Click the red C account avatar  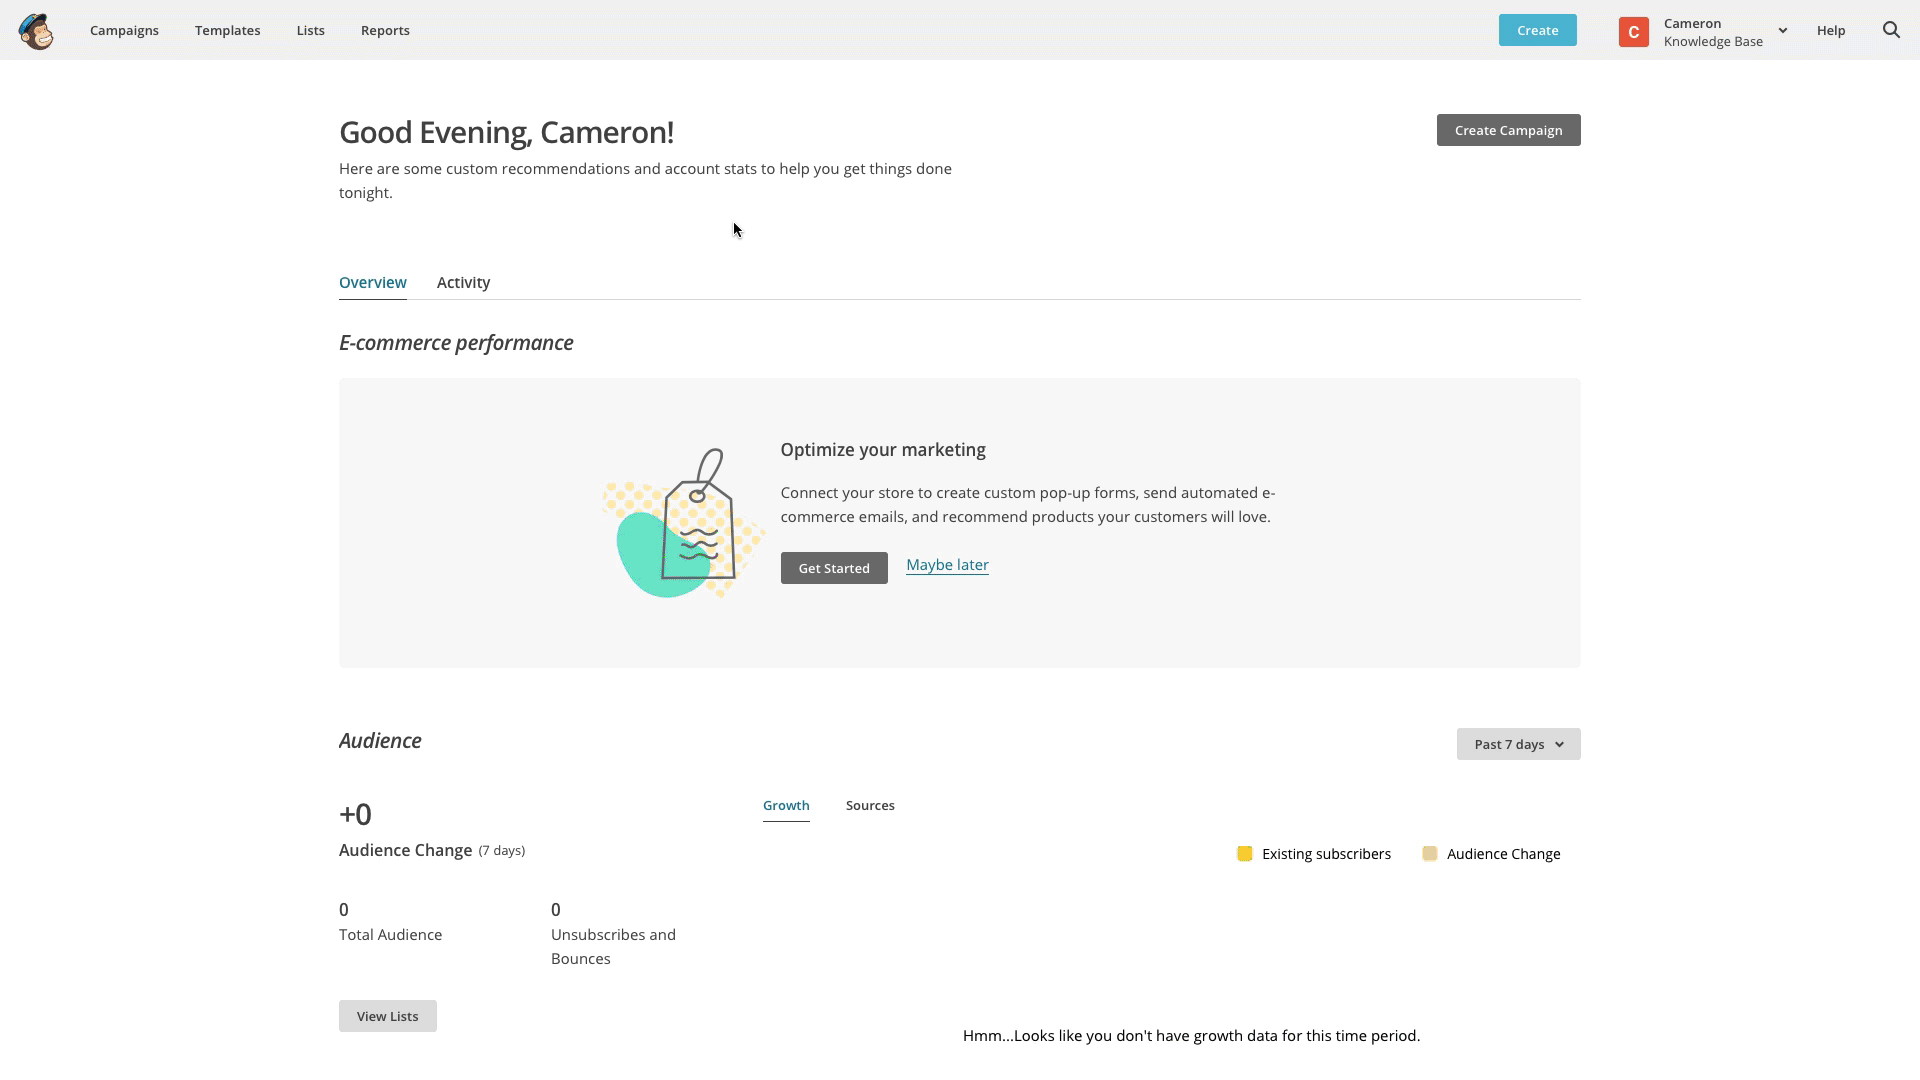(x=1633, y=32)
